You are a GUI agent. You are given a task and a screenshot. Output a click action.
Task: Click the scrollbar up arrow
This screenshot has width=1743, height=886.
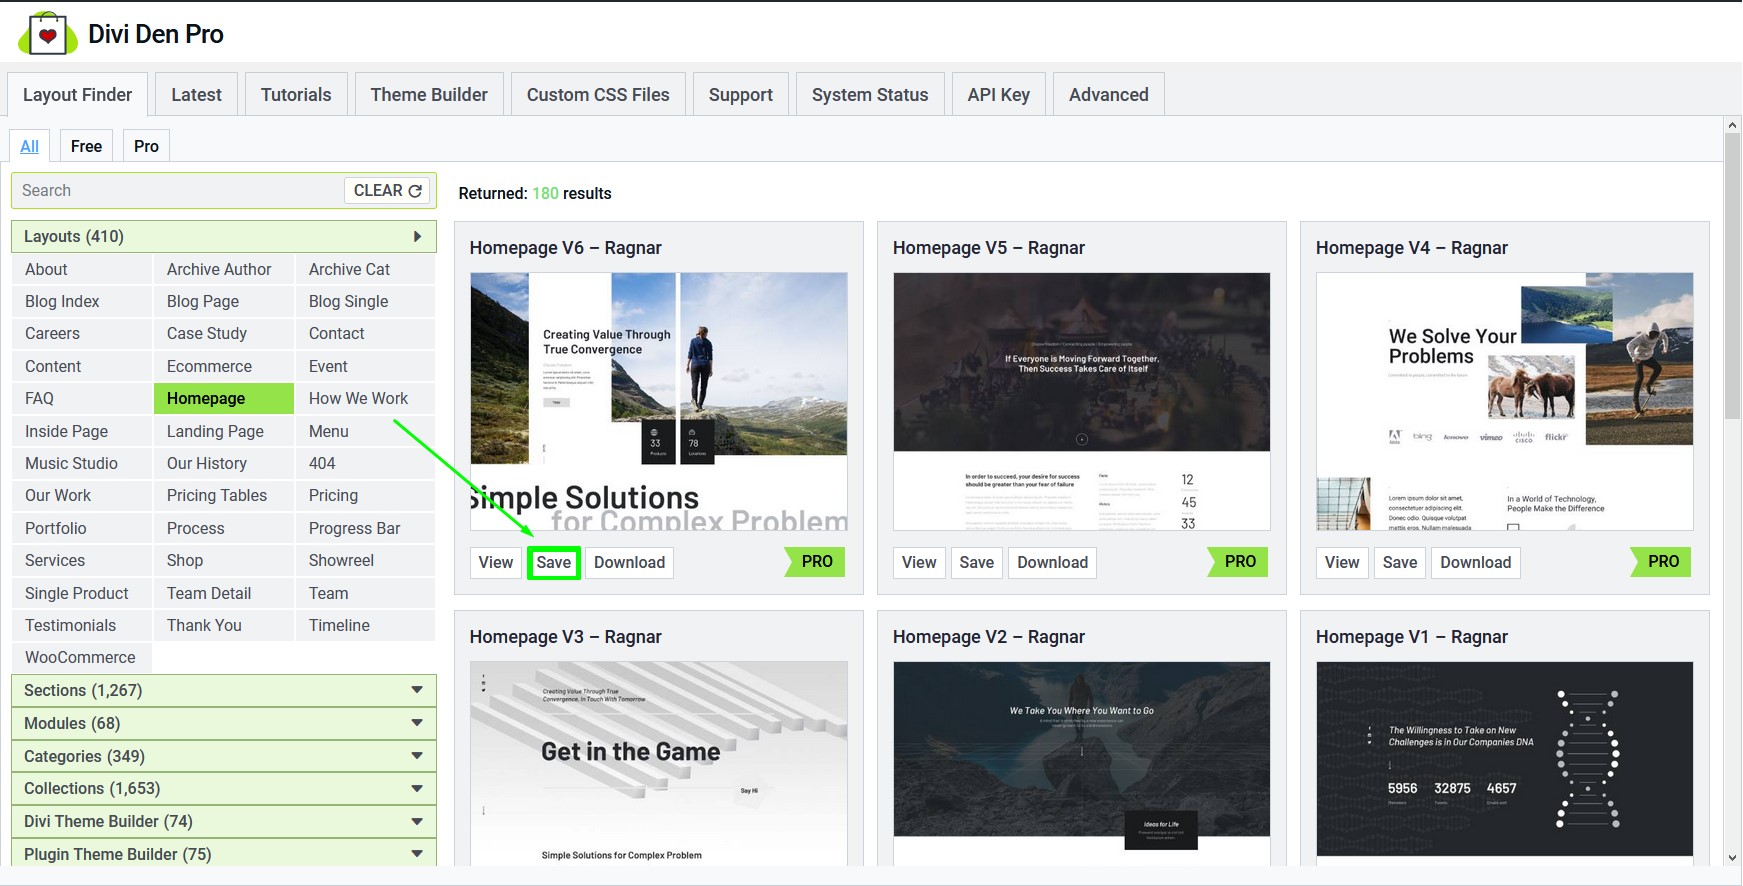(1732, 126)
